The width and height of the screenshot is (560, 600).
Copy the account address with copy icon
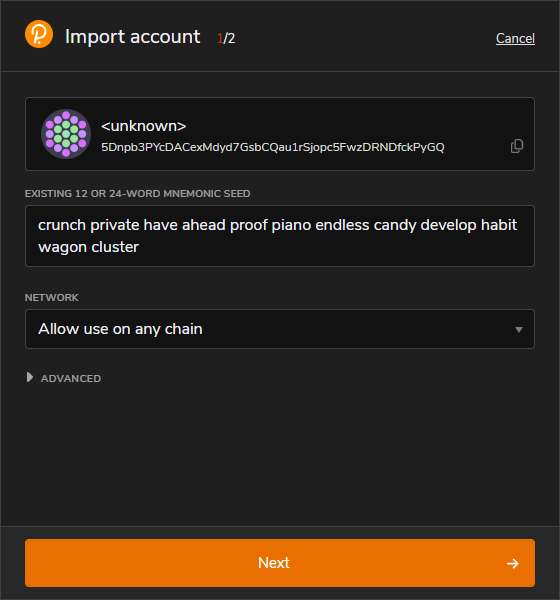(517, 146)
